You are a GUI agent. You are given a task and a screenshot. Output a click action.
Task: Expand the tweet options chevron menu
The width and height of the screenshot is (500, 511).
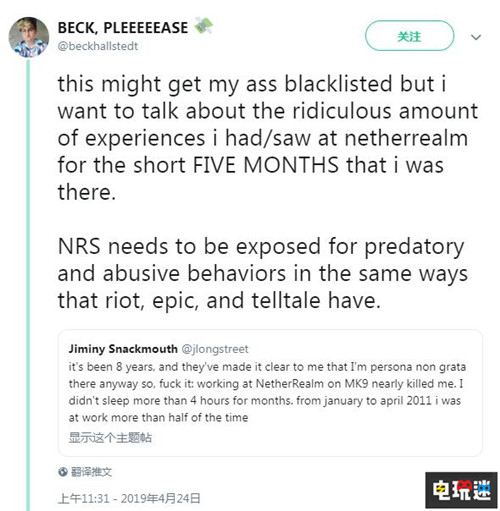(476, 37)
